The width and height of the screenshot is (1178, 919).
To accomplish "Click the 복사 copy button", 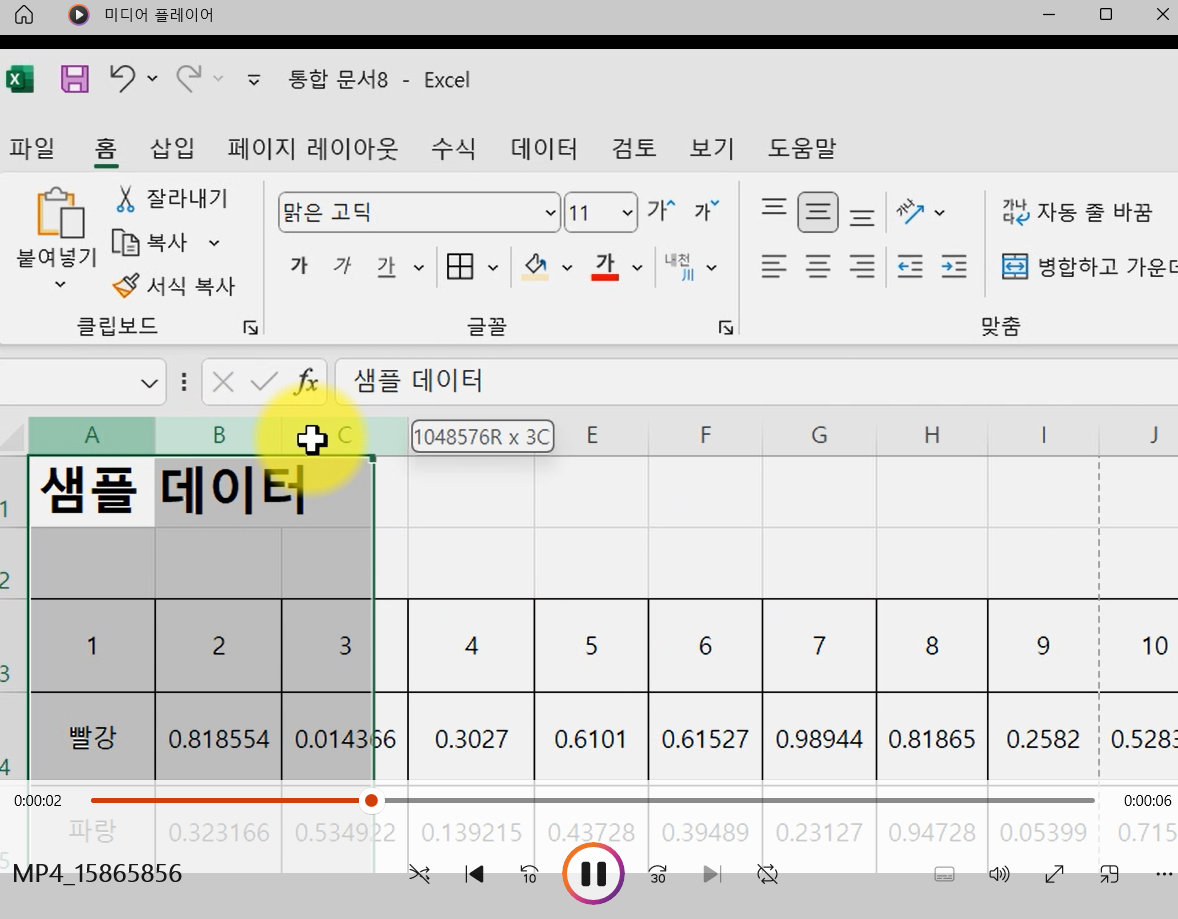I will click(150, 242).
